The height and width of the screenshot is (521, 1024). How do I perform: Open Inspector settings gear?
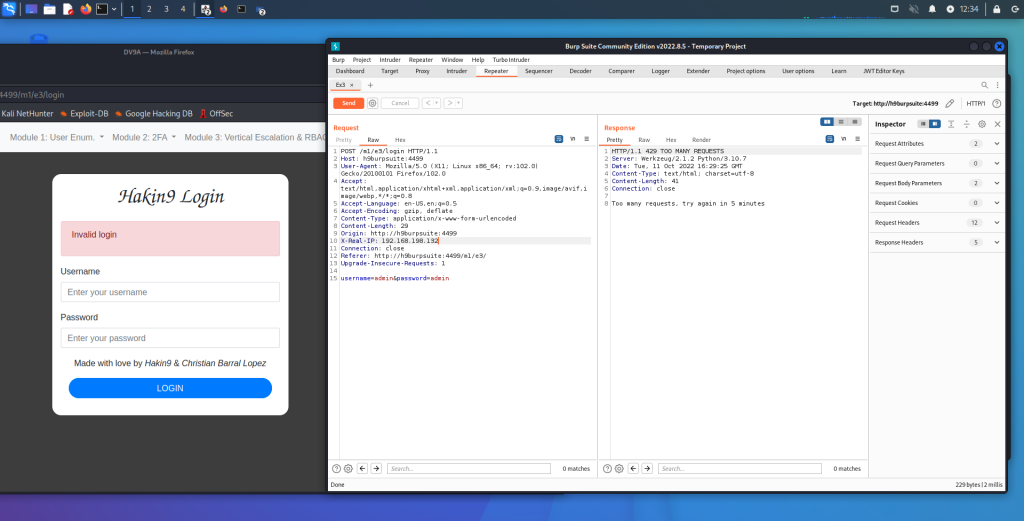(x=982, y=124)
